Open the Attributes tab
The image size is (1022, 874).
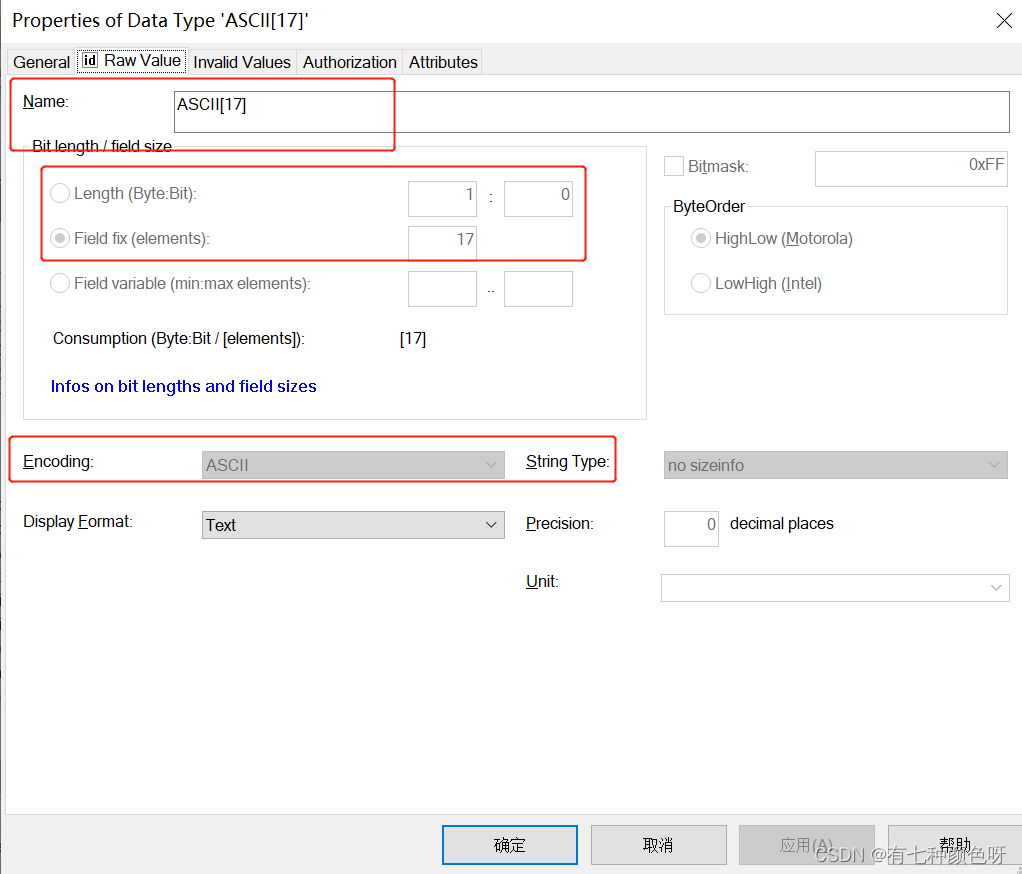click(443, 62)
